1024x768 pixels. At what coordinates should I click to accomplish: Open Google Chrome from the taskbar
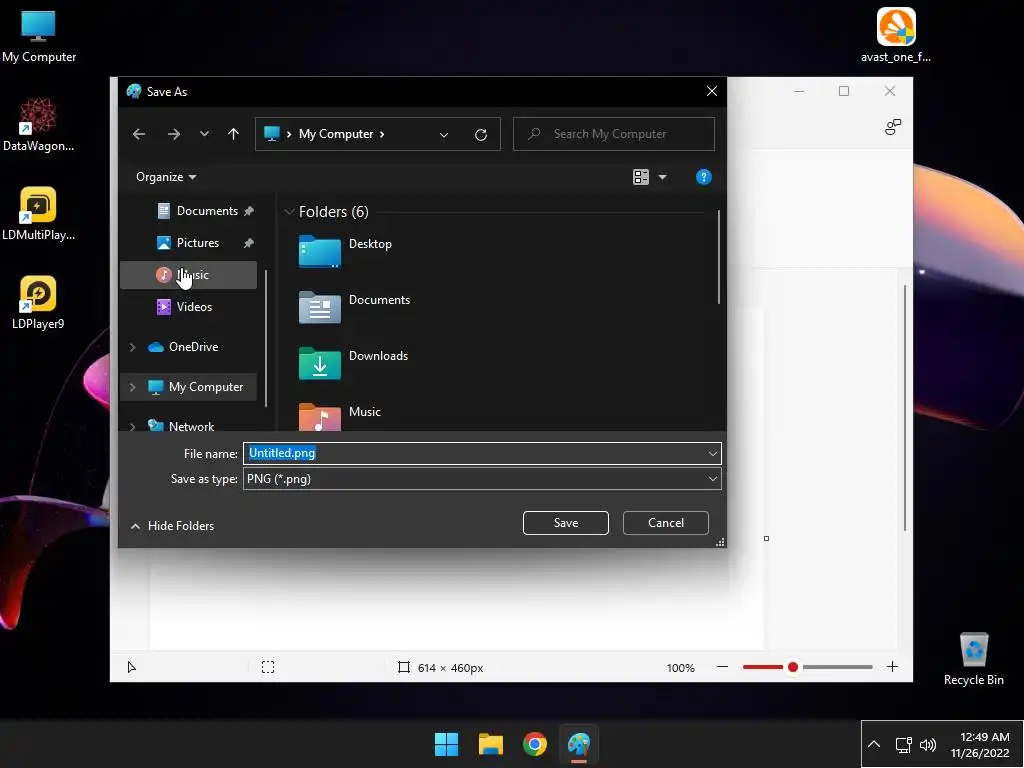click(535, 744)
